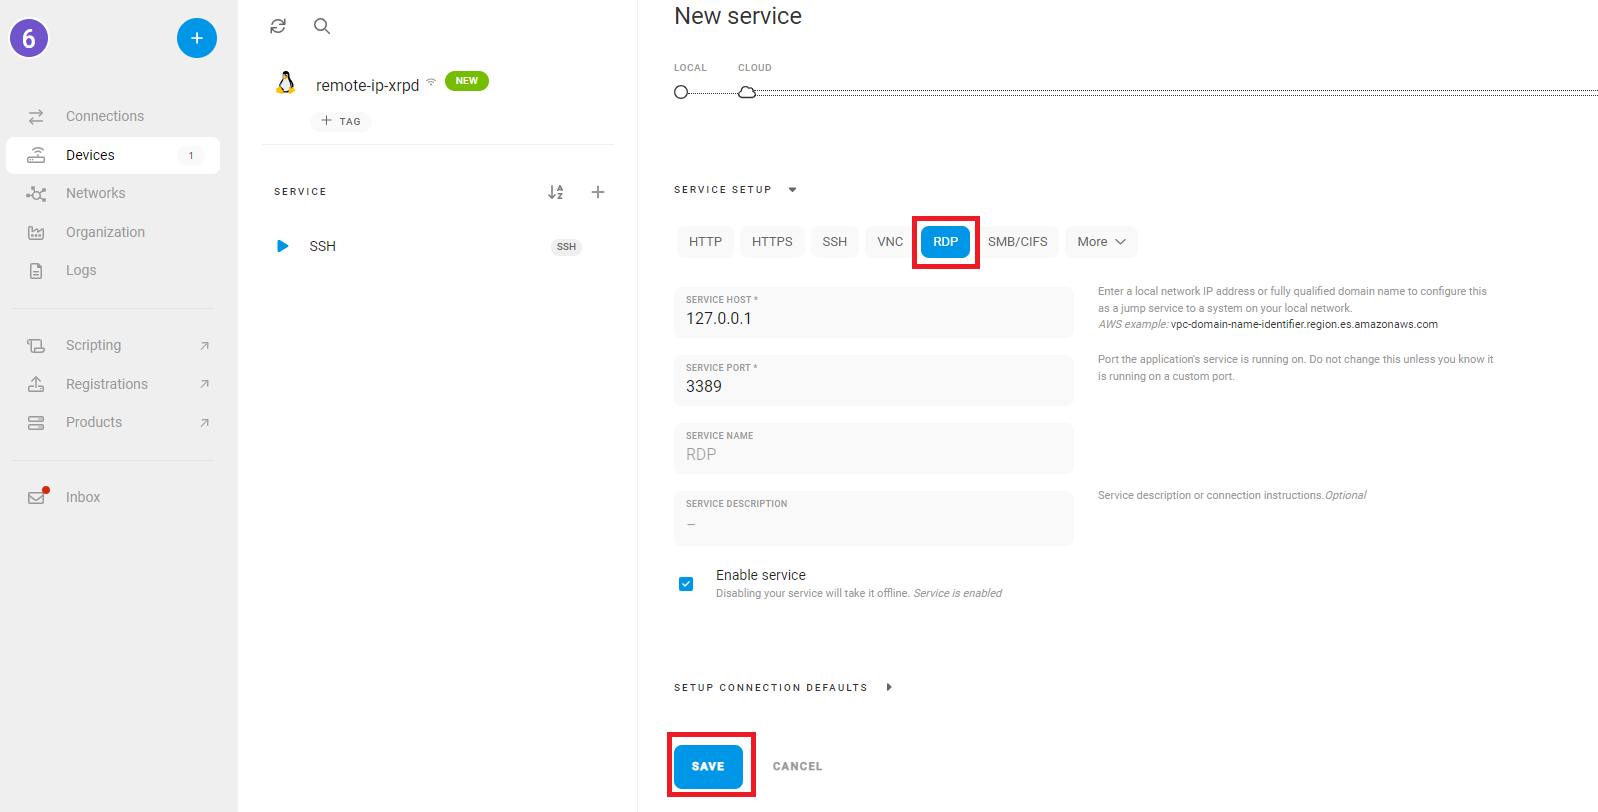
Task: Click the Service Name field
Action: tap(874, 448)
